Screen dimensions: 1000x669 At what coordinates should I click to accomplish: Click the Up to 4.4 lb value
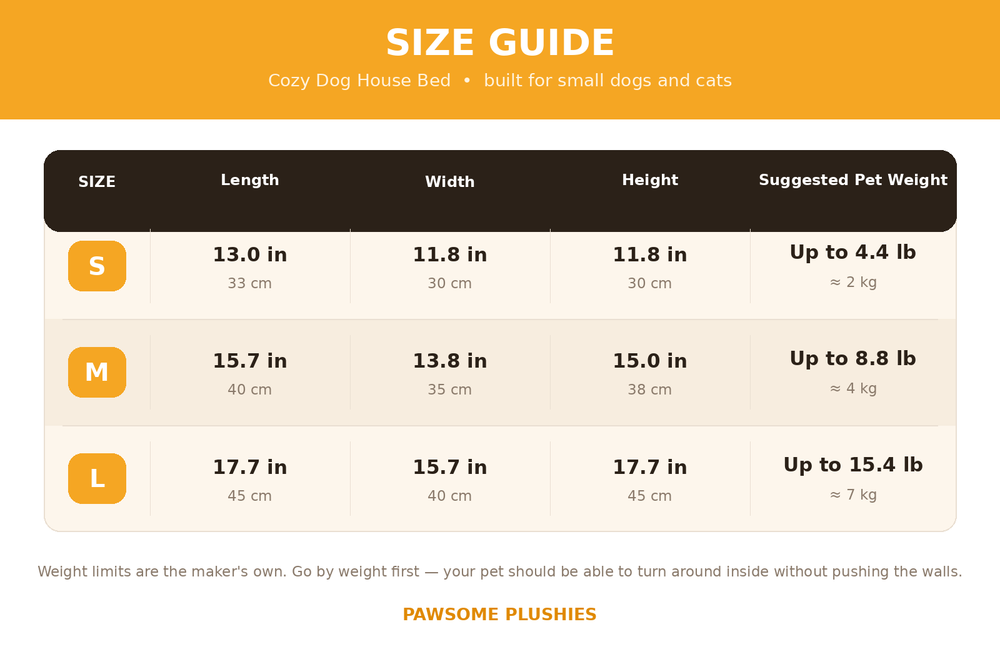pos(853,253)
